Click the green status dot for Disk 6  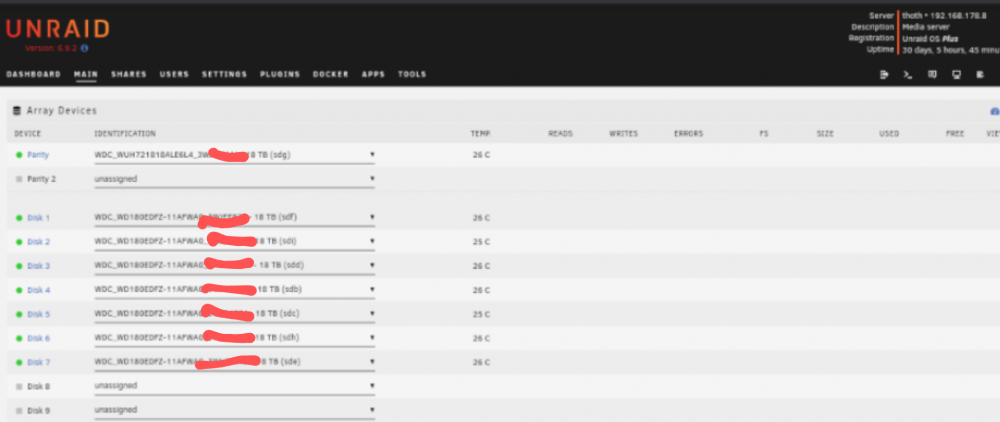[19, 338]
